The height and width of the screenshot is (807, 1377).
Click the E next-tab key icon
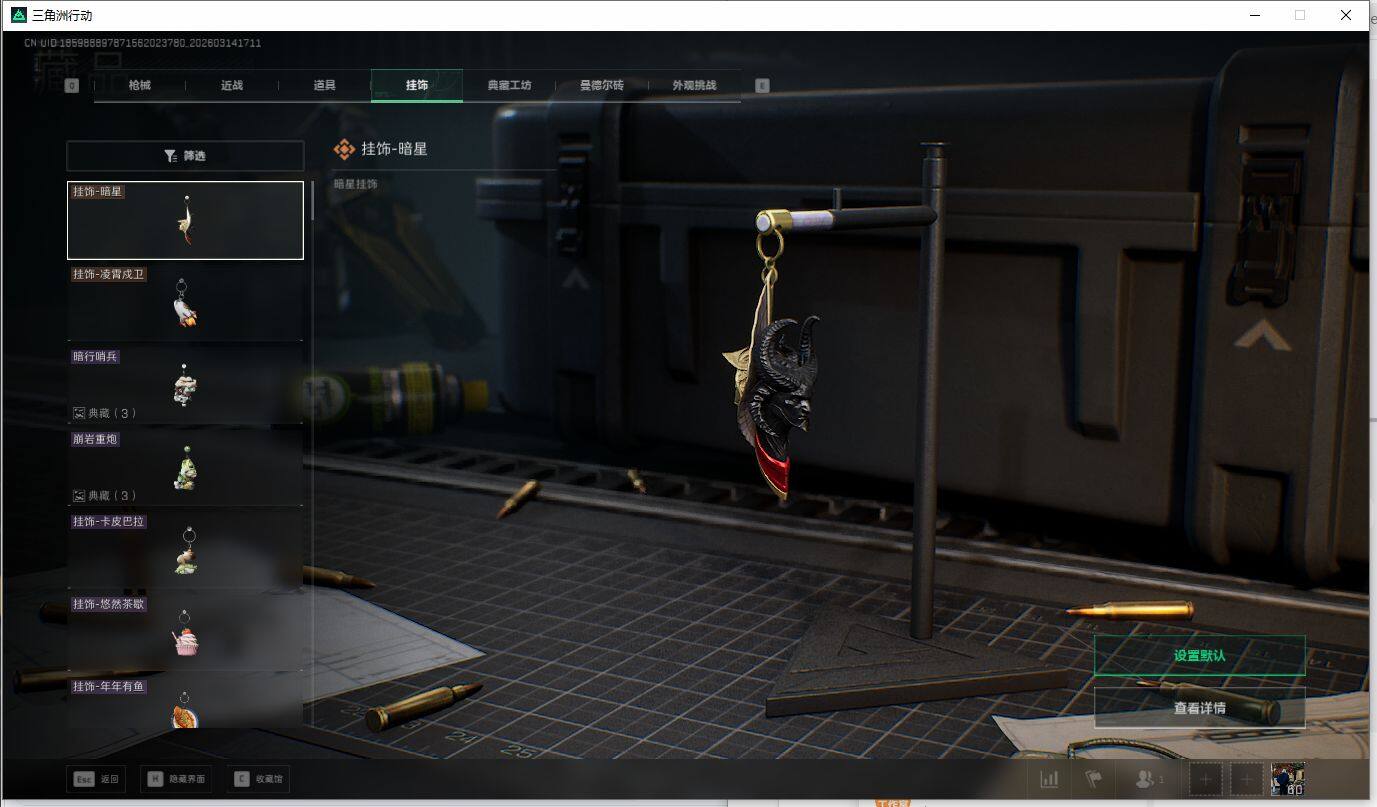[x=762, y=86]
